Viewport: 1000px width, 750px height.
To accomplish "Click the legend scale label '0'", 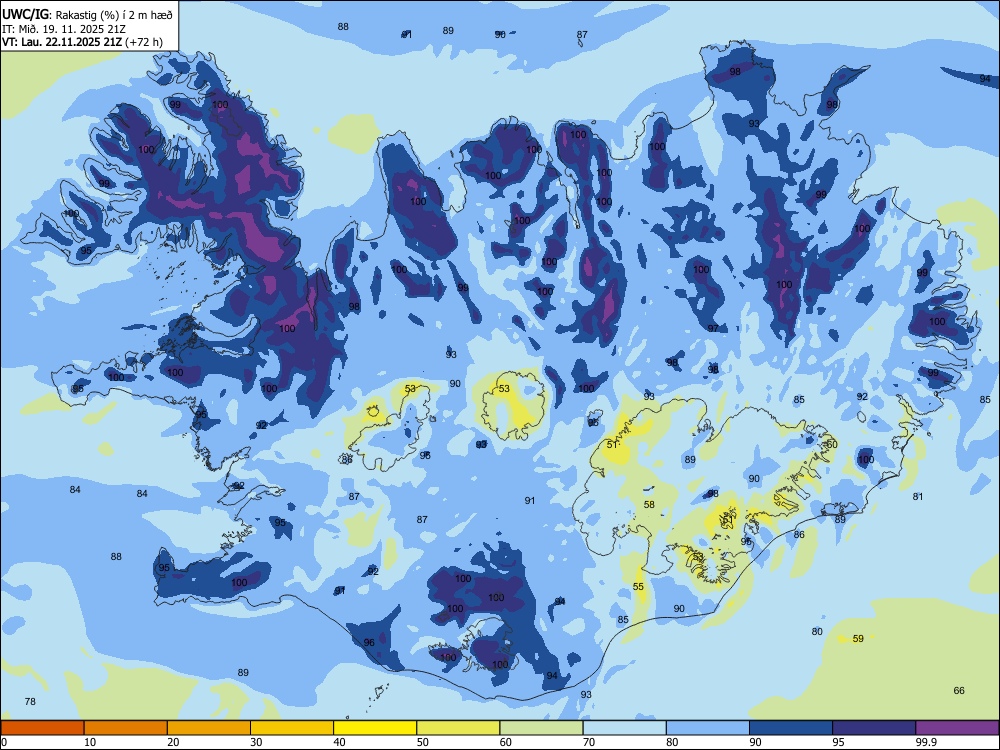I will coord(4,742).
